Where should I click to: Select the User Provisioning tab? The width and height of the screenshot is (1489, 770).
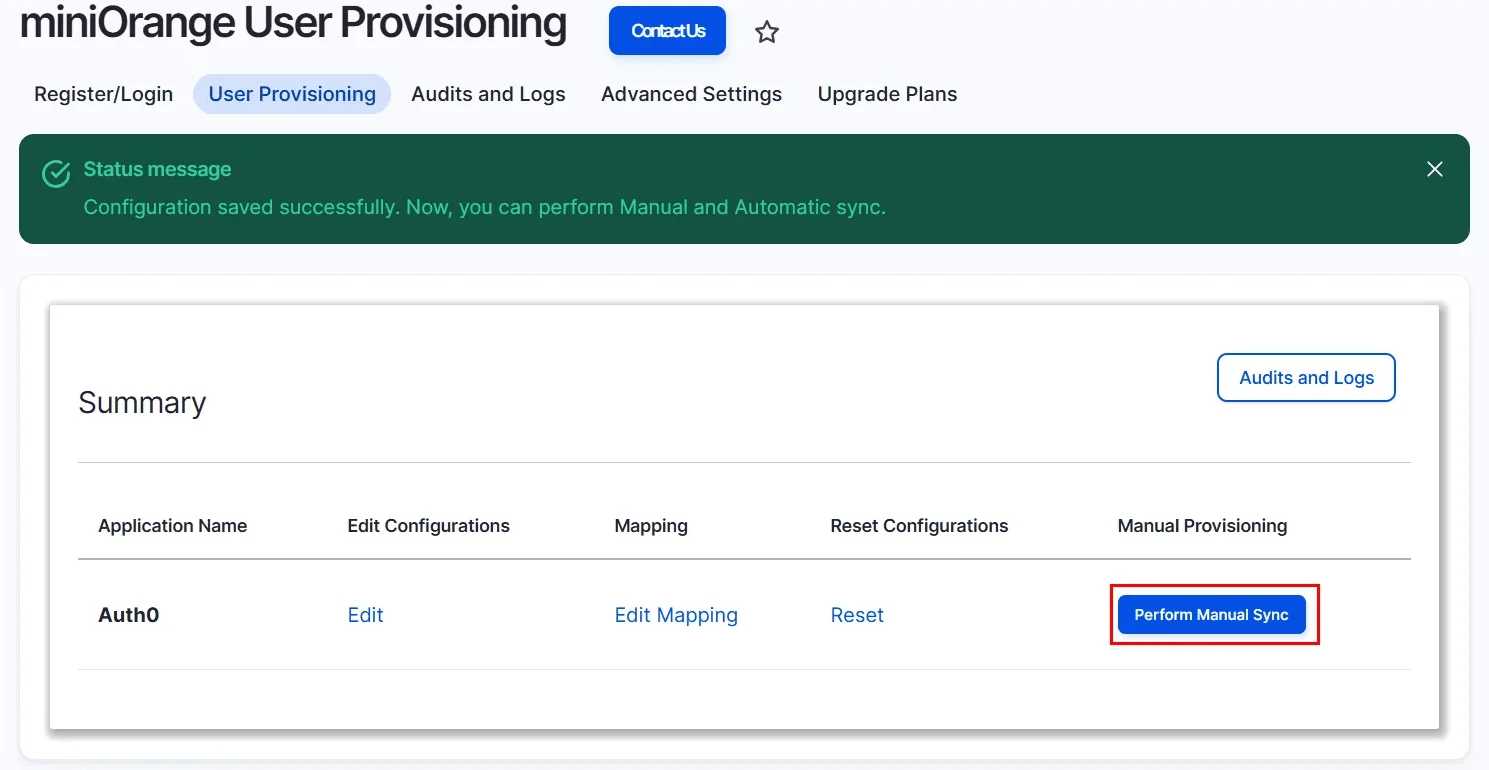[x=292, y=94]
